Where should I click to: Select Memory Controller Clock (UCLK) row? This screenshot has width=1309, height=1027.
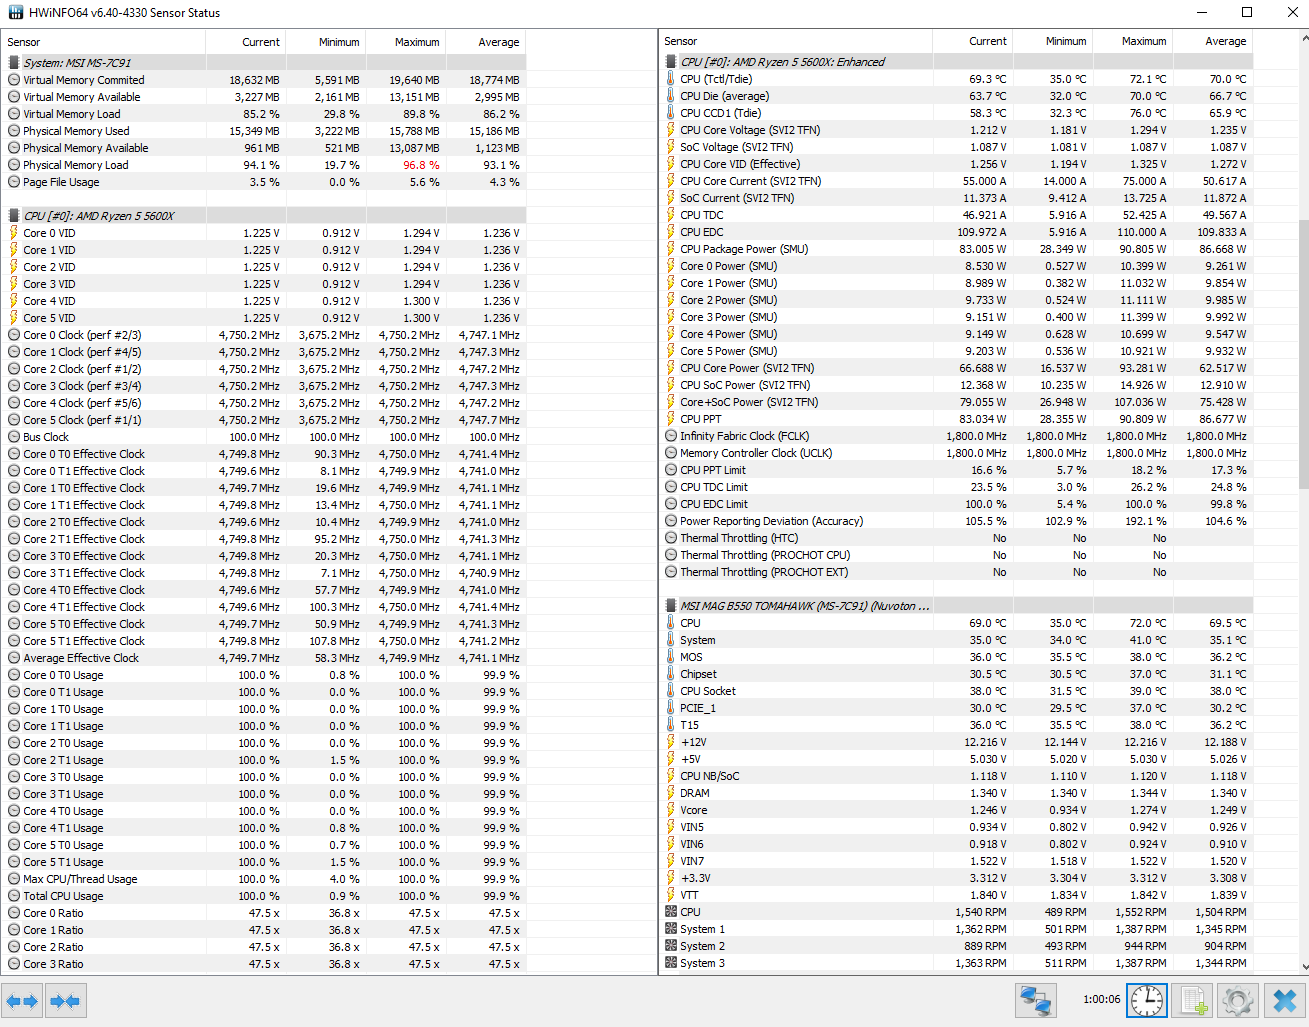[x=956, y=453]
